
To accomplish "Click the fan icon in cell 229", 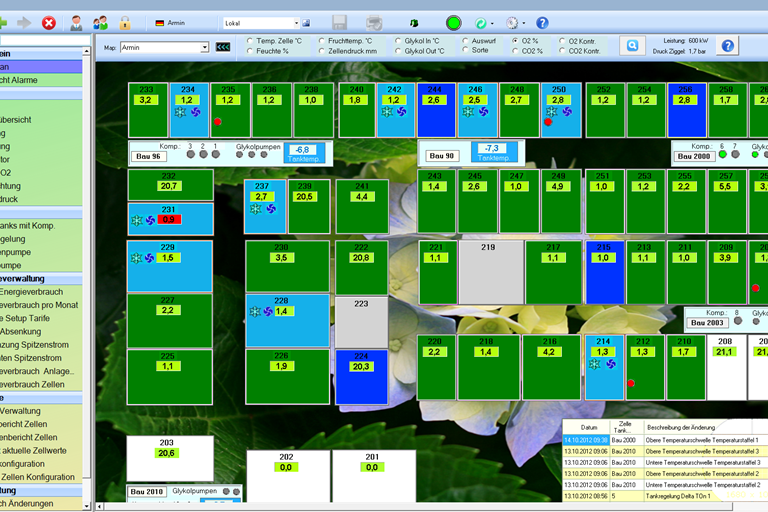I will [x=149, y=258].
